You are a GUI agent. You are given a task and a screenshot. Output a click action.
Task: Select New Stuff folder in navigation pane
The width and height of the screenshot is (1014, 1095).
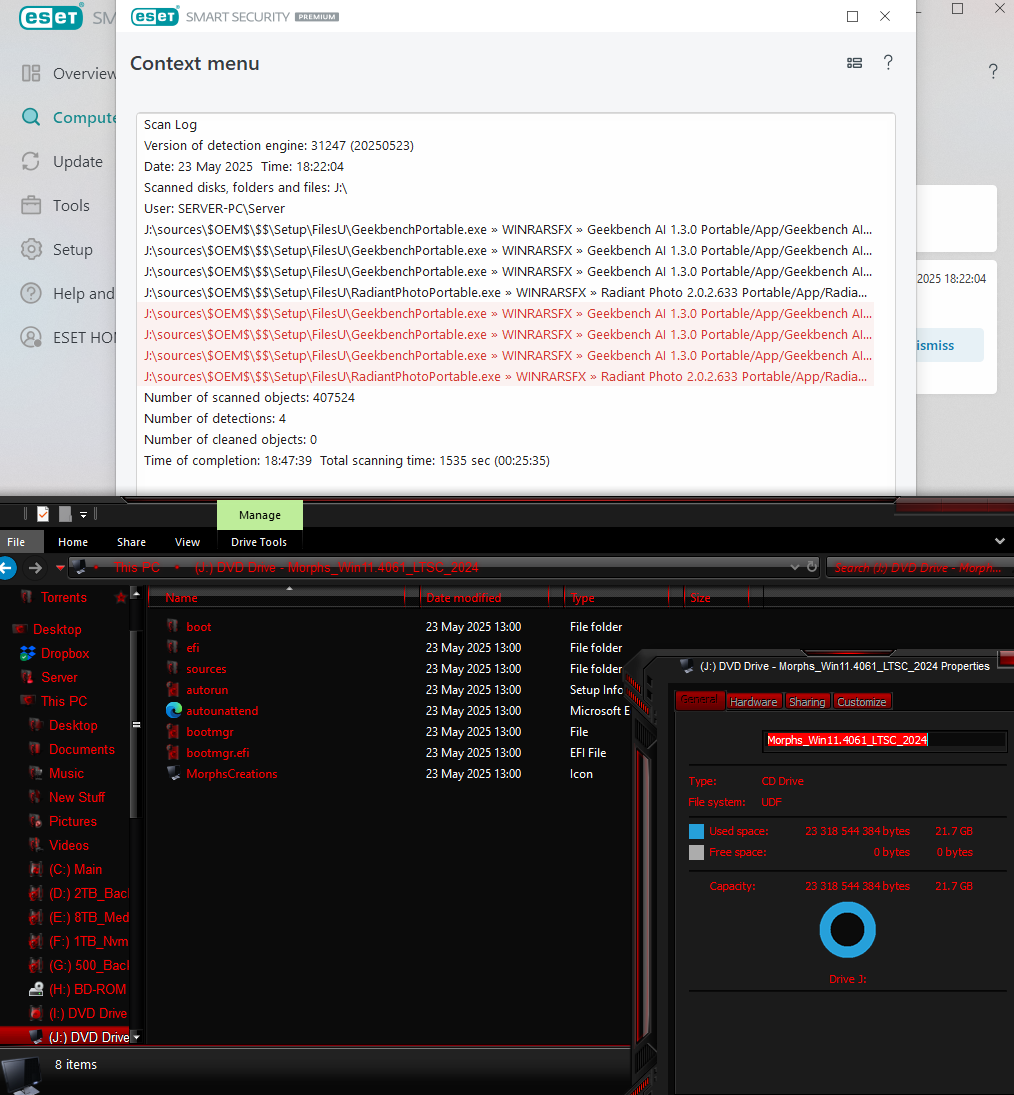[x=77, y=798]
